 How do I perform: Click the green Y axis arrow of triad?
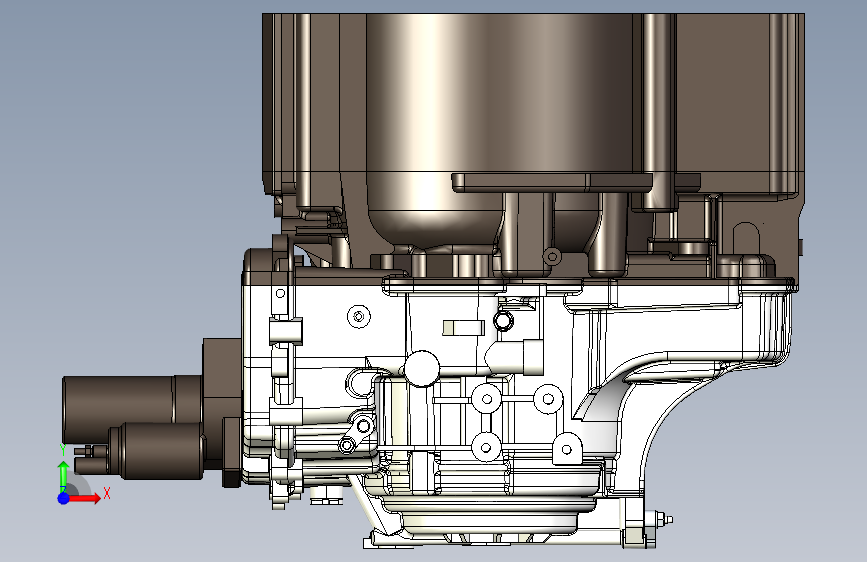(64, 476)
